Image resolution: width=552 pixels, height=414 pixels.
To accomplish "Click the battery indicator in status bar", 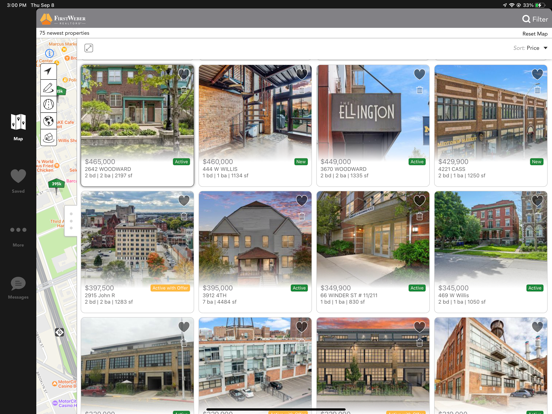I will coord(540,5).
